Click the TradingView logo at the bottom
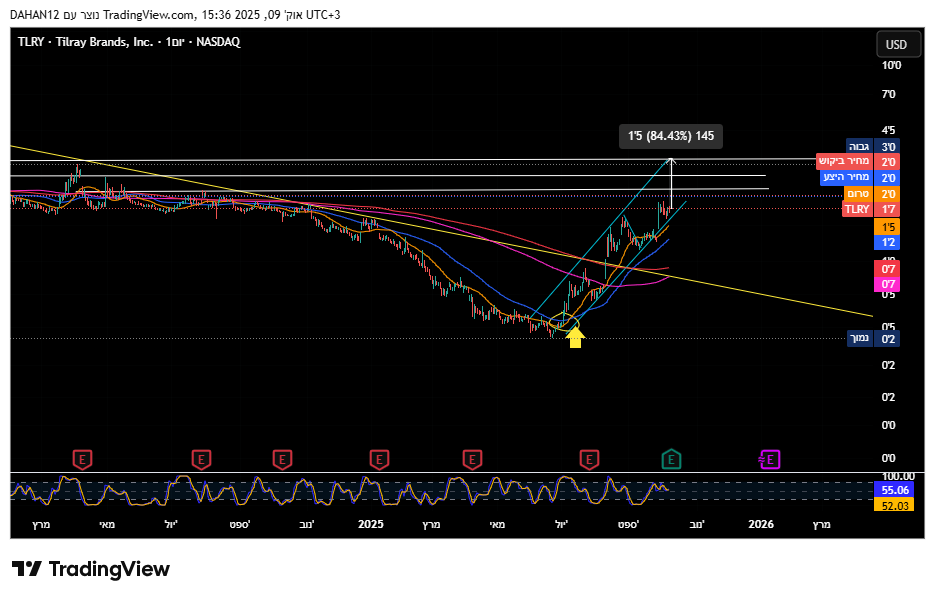This screenshot has height=599, width=935. (x=91, y=569)
